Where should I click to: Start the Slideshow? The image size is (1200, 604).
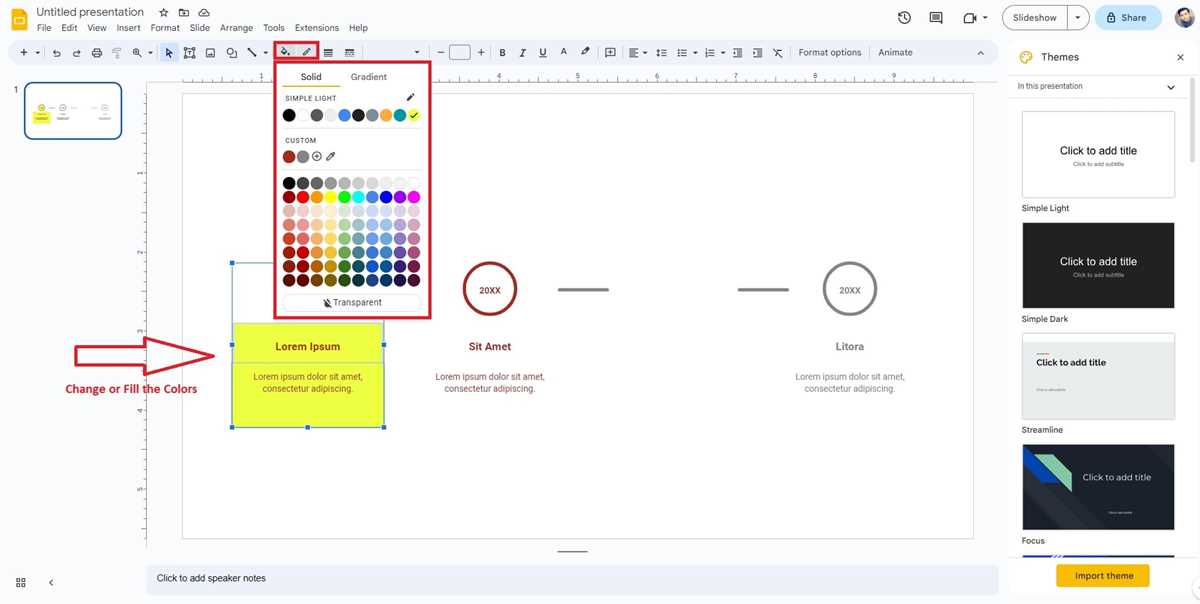point(1034,18)
